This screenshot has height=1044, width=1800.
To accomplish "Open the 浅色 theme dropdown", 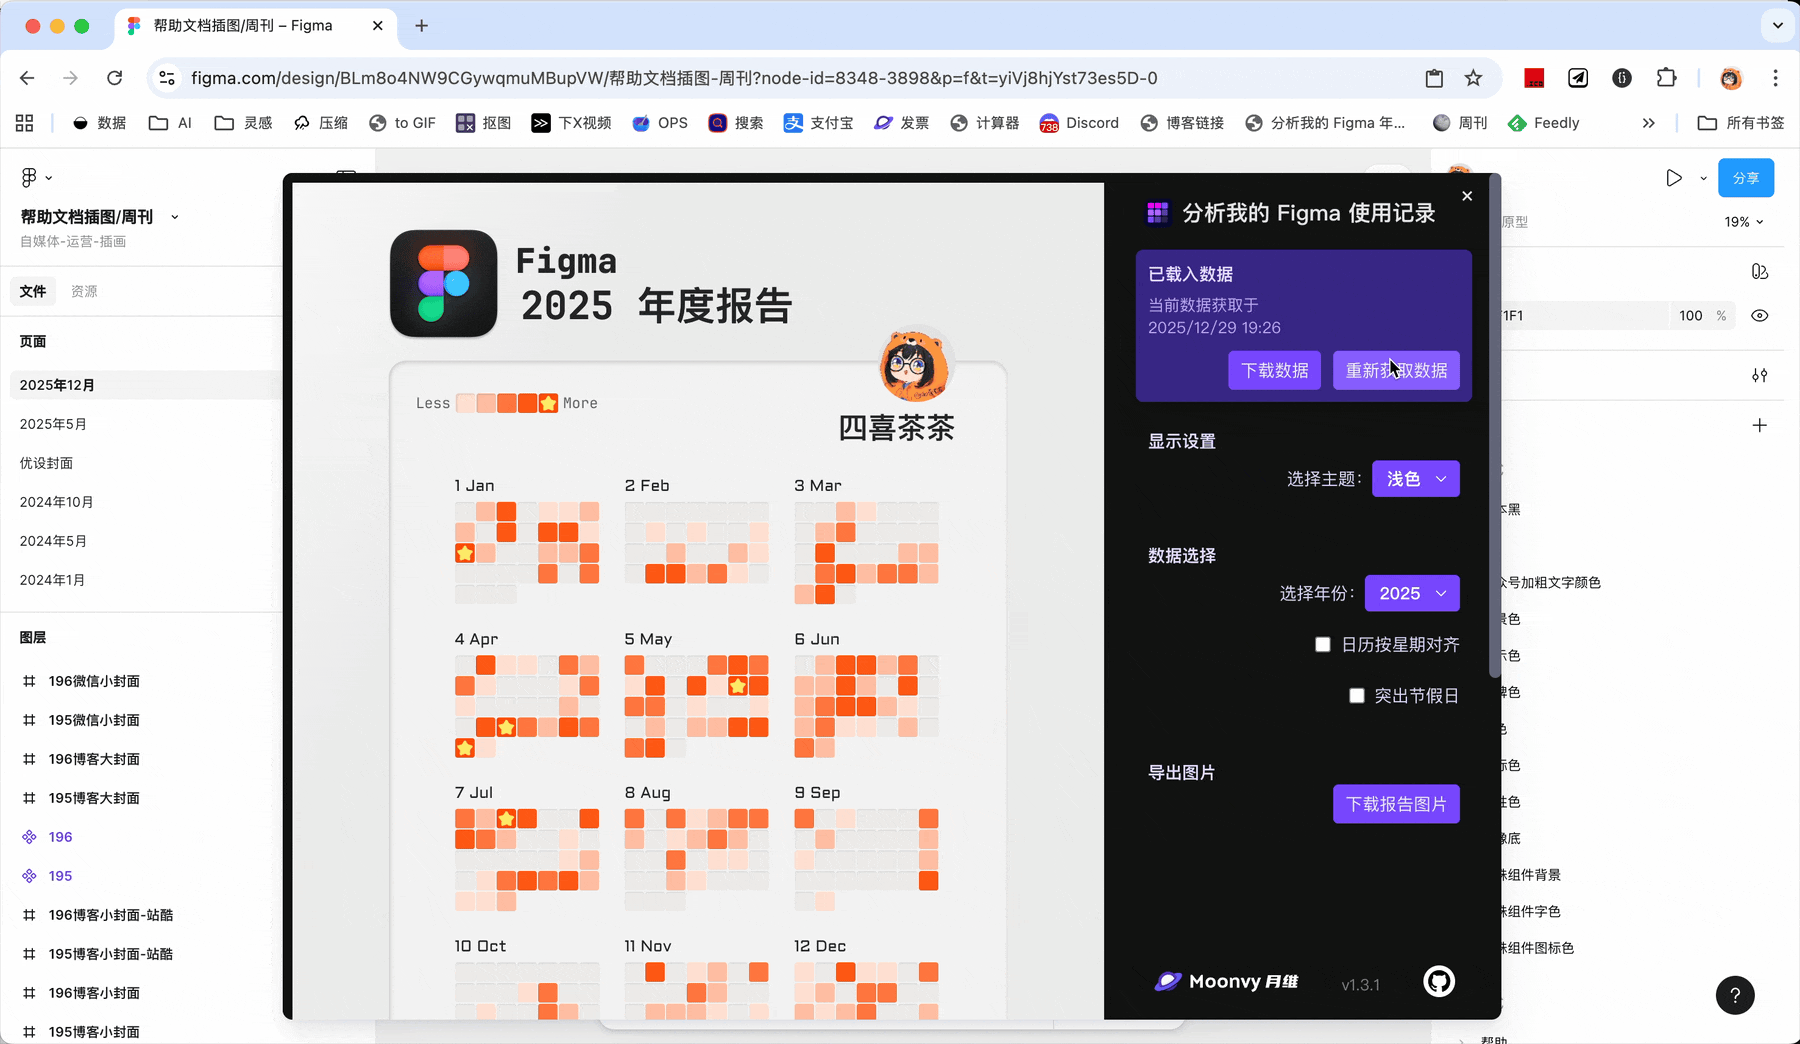I will pyautogui.click(x=1415, y=479).
